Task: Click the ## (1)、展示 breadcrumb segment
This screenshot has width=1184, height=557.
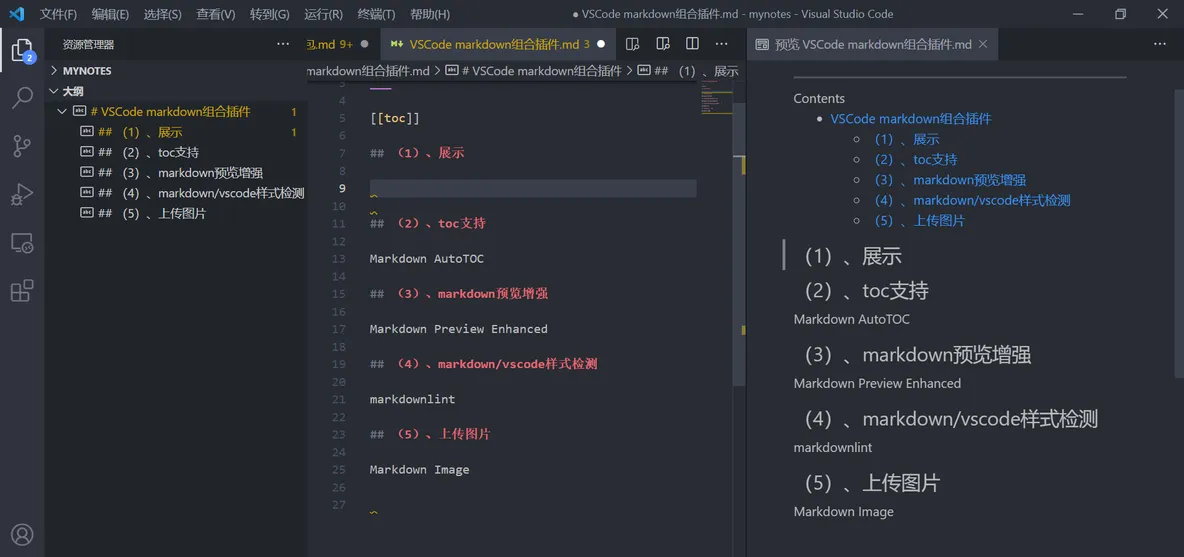Action: [688, 71]
